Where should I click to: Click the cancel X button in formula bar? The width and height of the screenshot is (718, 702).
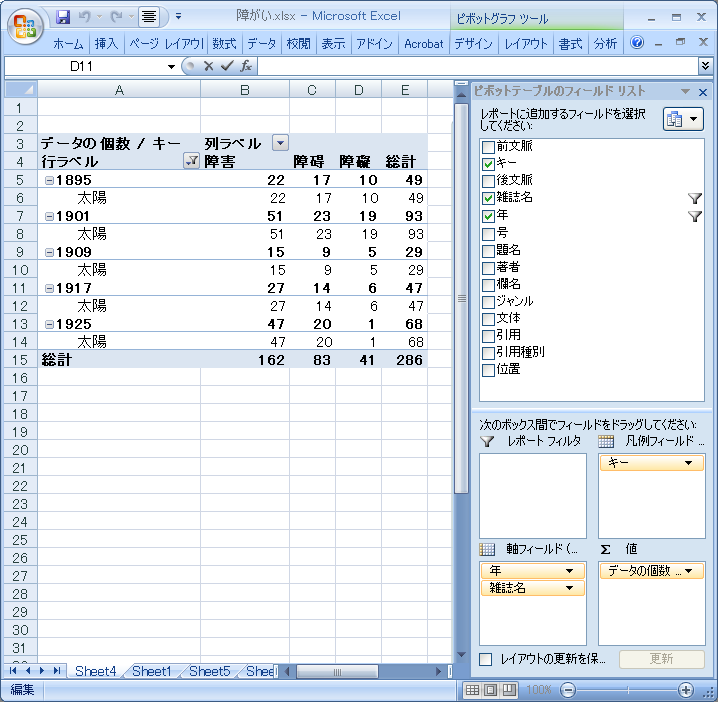click(209, 66)
